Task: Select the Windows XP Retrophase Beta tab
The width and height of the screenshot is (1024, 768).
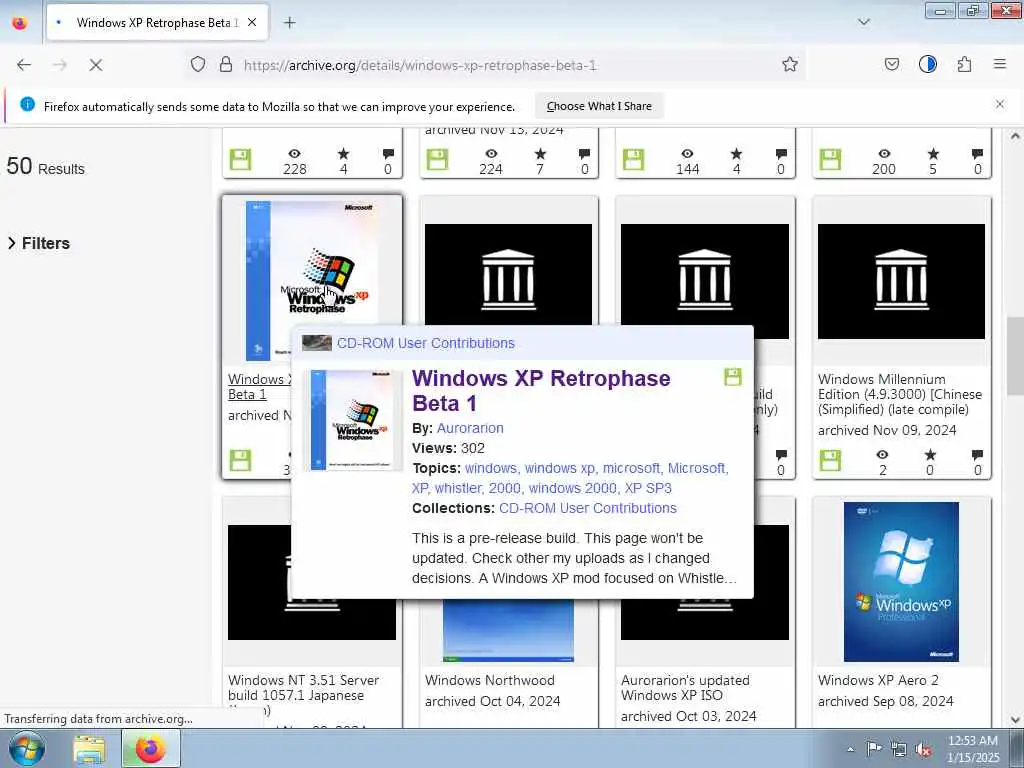Action: (157, 22)
